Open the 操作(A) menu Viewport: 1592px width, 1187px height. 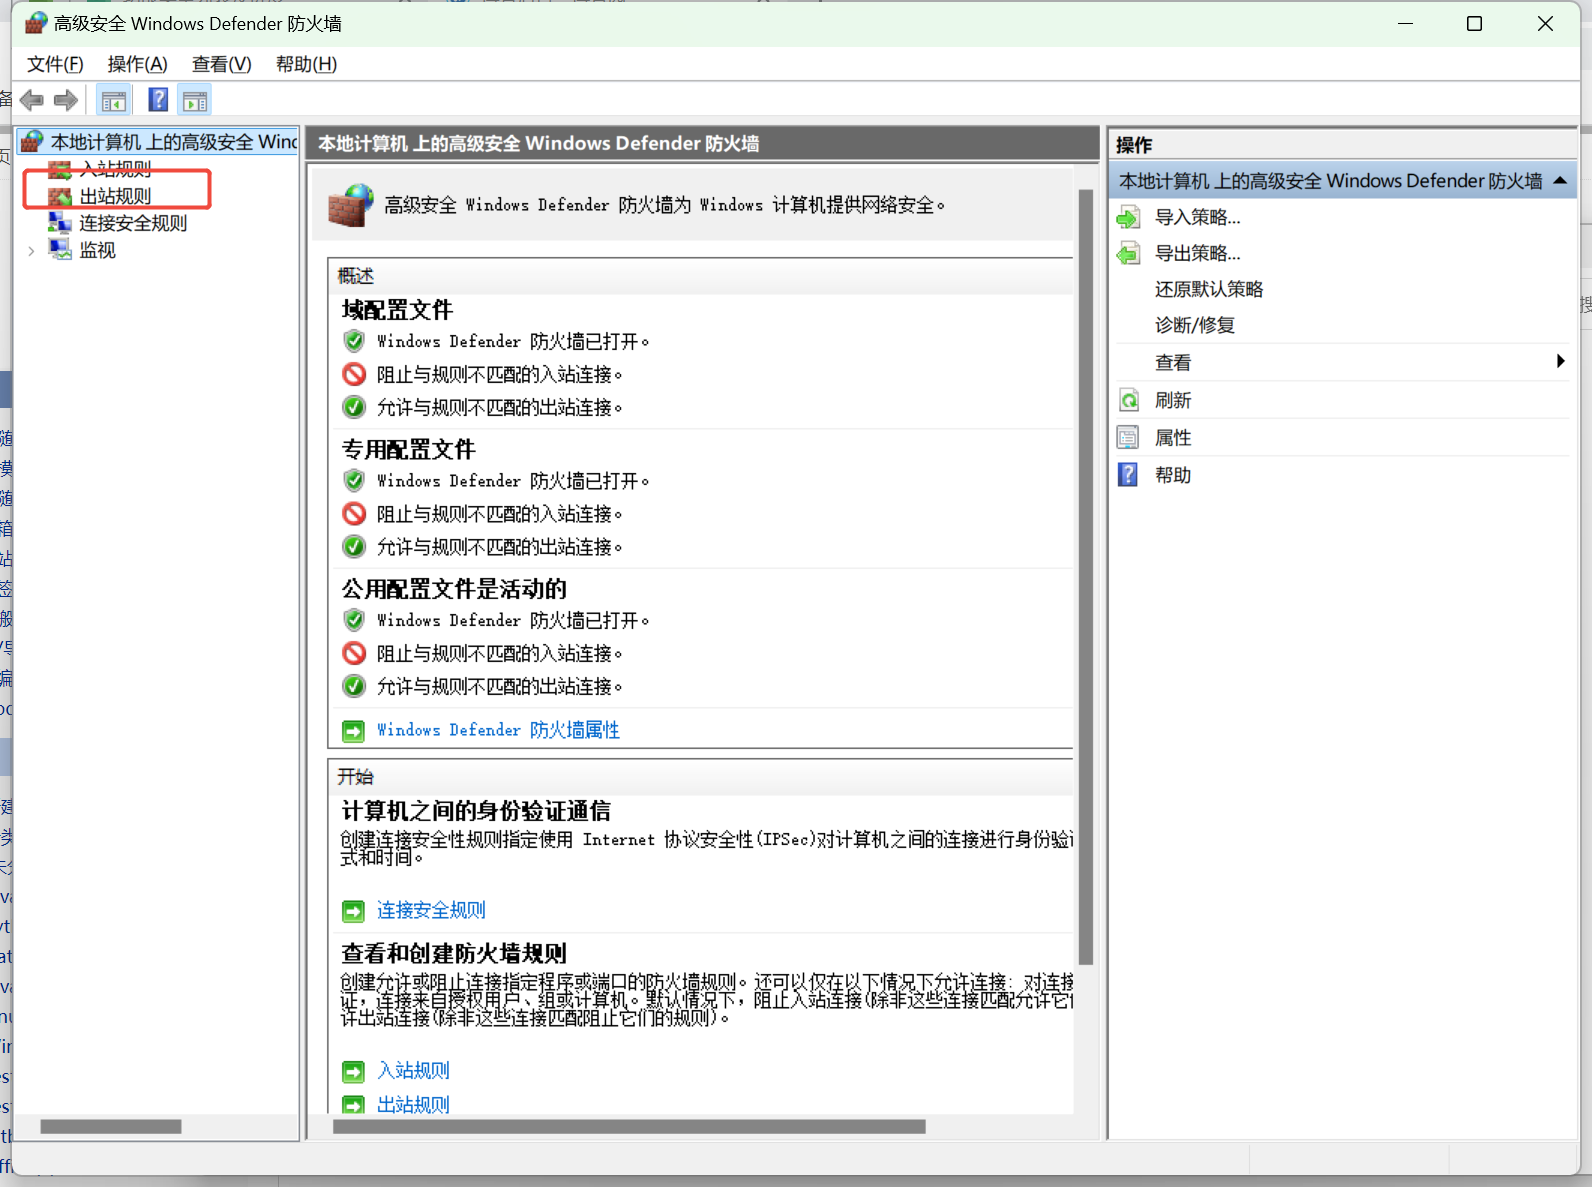click(137, 64)
